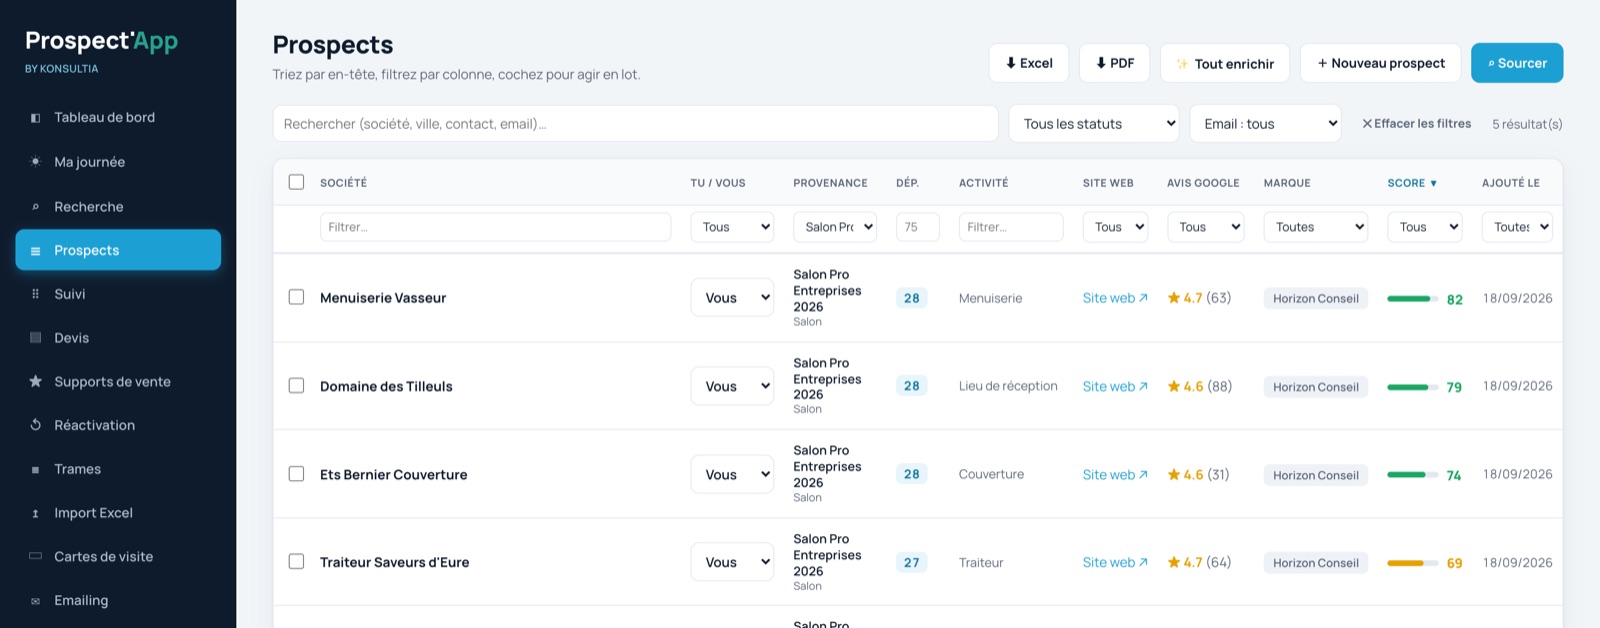This screenshot has height=628, width=1600.
Task: Click the Nouveau prospect button
Action: pyautogui.click(x=1380, y=63)
